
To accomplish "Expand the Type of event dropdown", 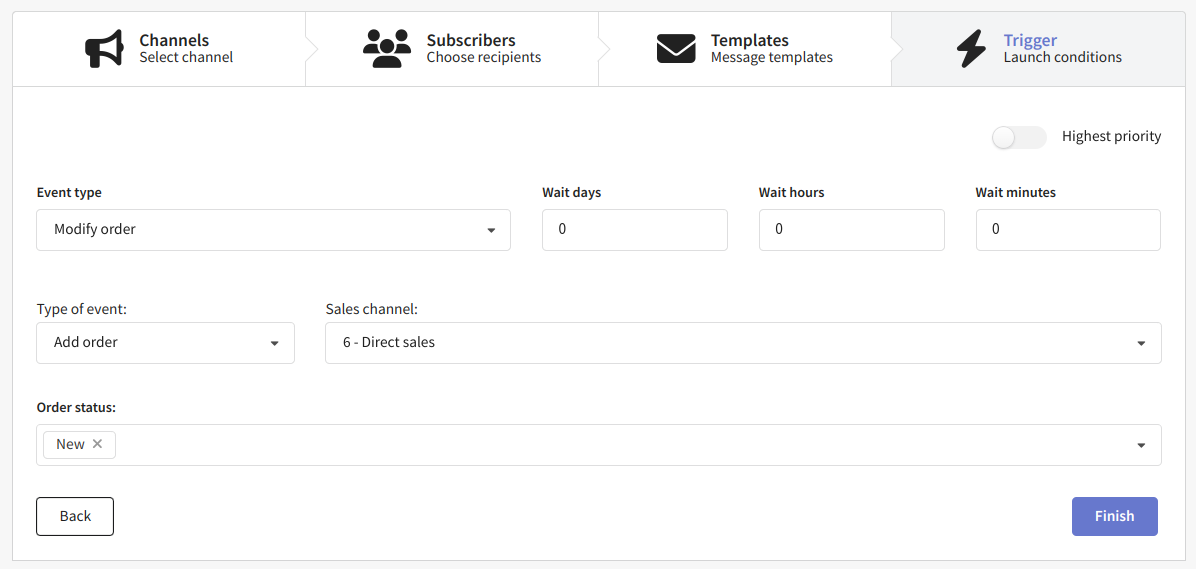I will [x=166, y=343].
